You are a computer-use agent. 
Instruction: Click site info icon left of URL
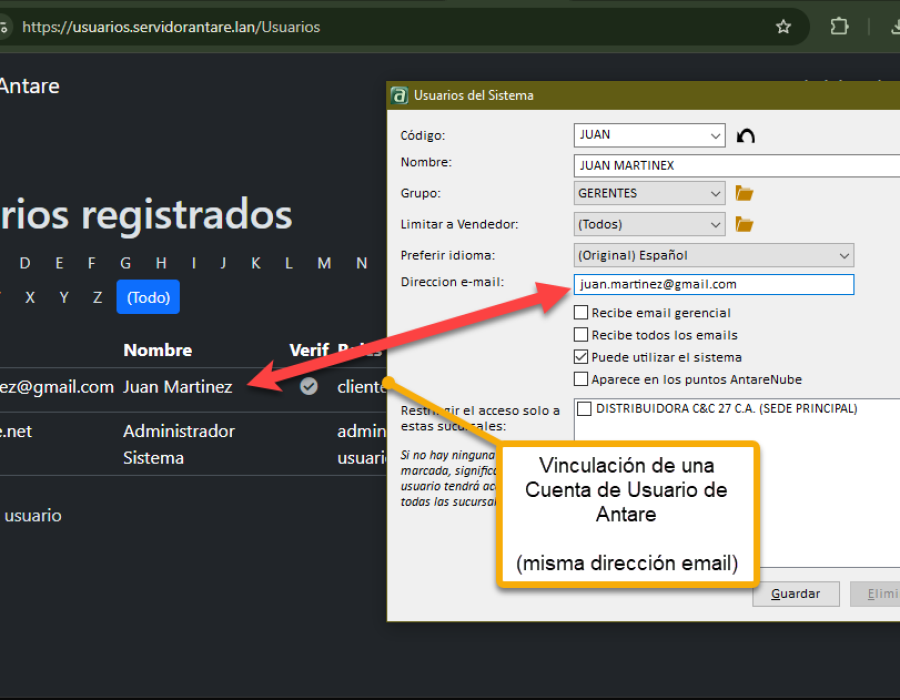pos(3,27)
